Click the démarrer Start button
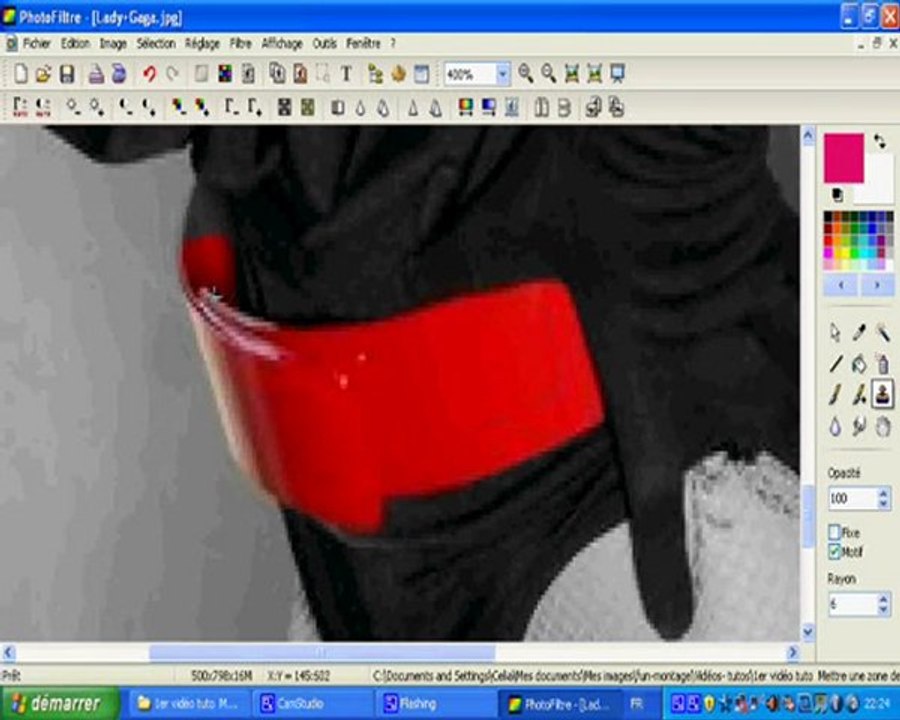The image size is (900, 720). 60,703
